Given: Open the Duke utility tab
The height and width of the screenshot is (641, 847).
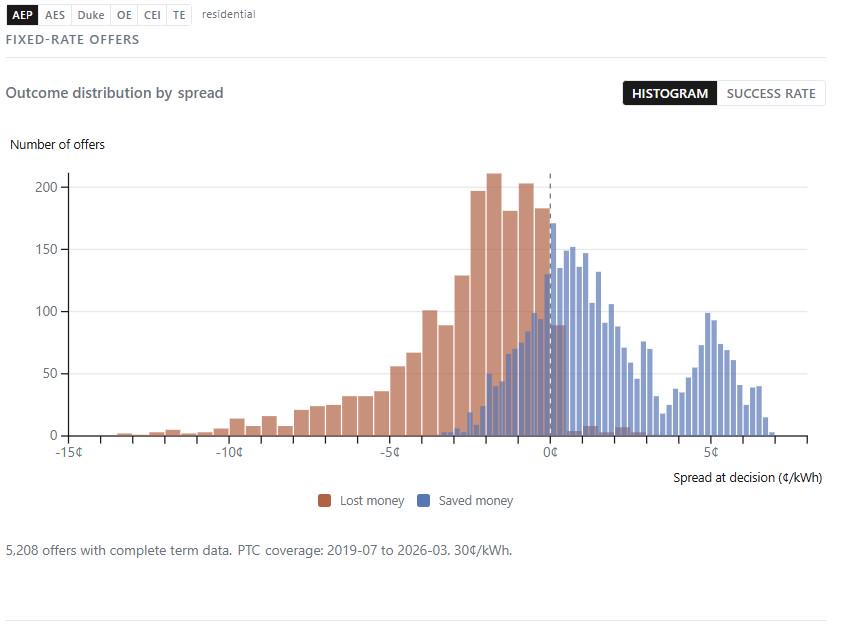Looking at the screenshot, I should (x=91, y=15).
